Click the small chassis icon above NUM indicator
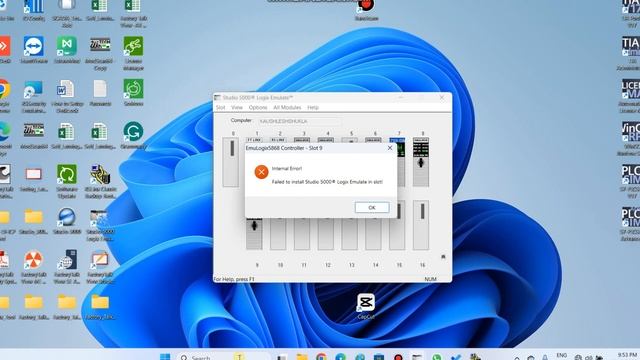Viewport: 640px width, 360px height. [x=443, y=257]
